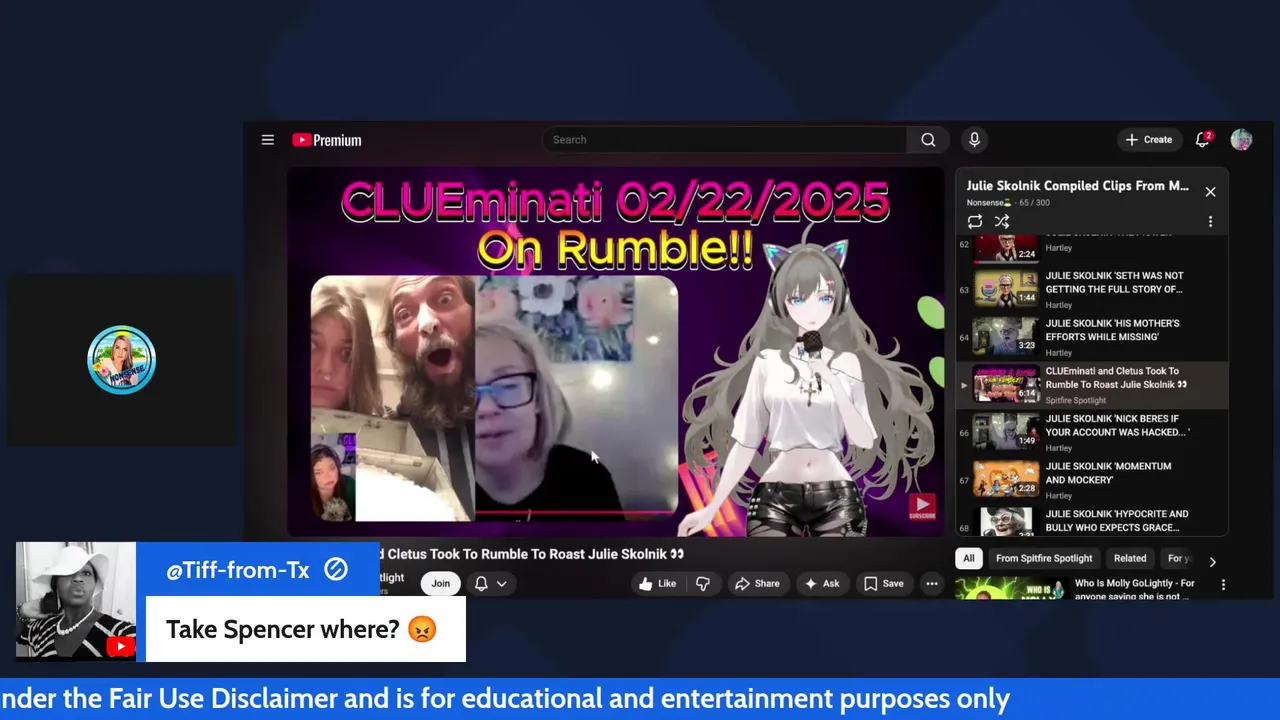Open the 6:14 CLUEminati playlist thumbnail
1280x720 pixels.
tap(1006, 384)
